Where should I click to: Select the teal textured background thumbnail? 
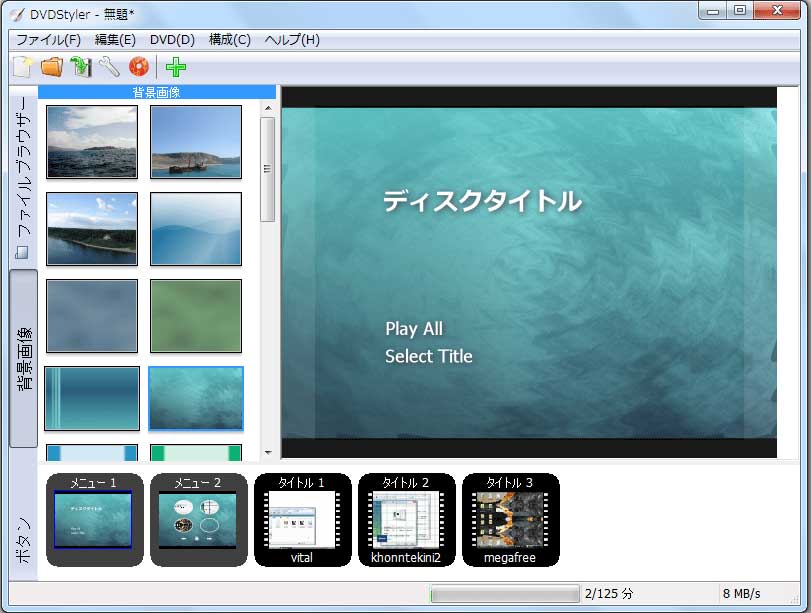(x=196, y=398)
